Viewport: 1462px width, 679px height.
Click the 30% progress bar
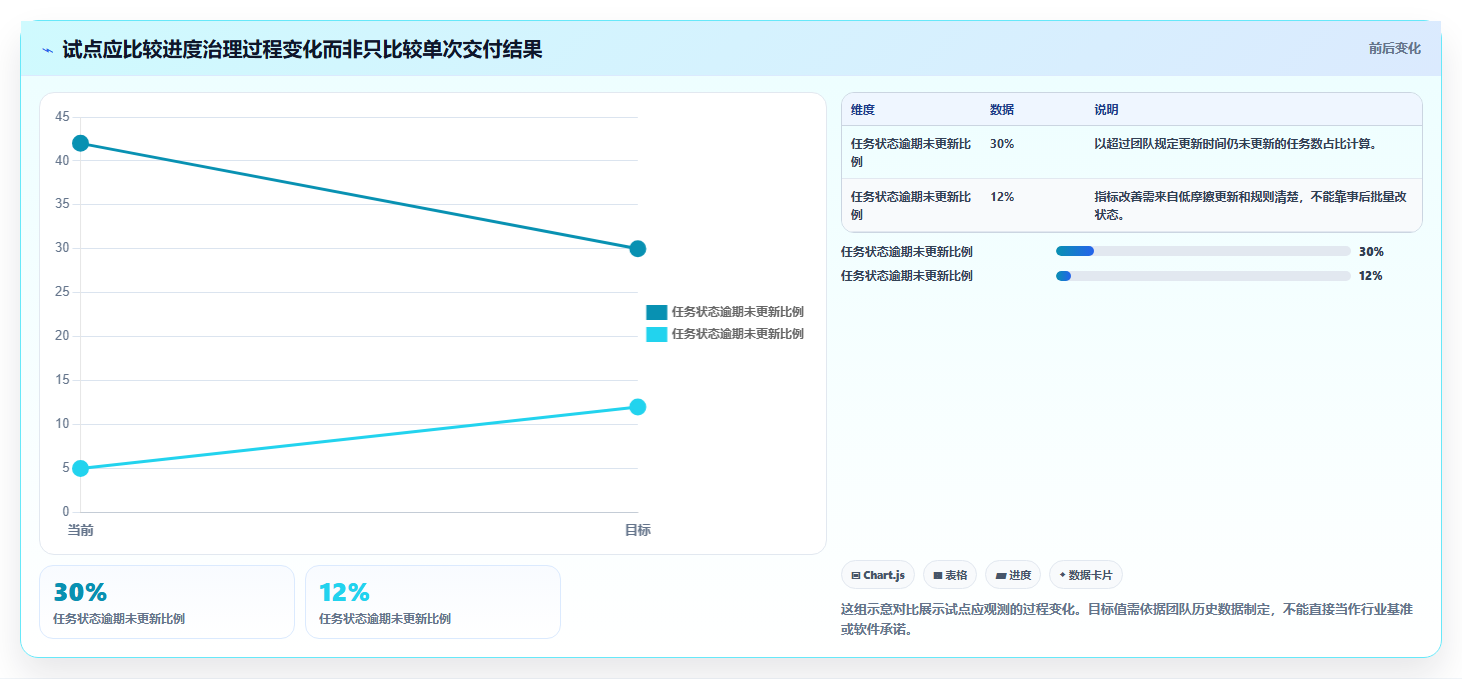1203,252
